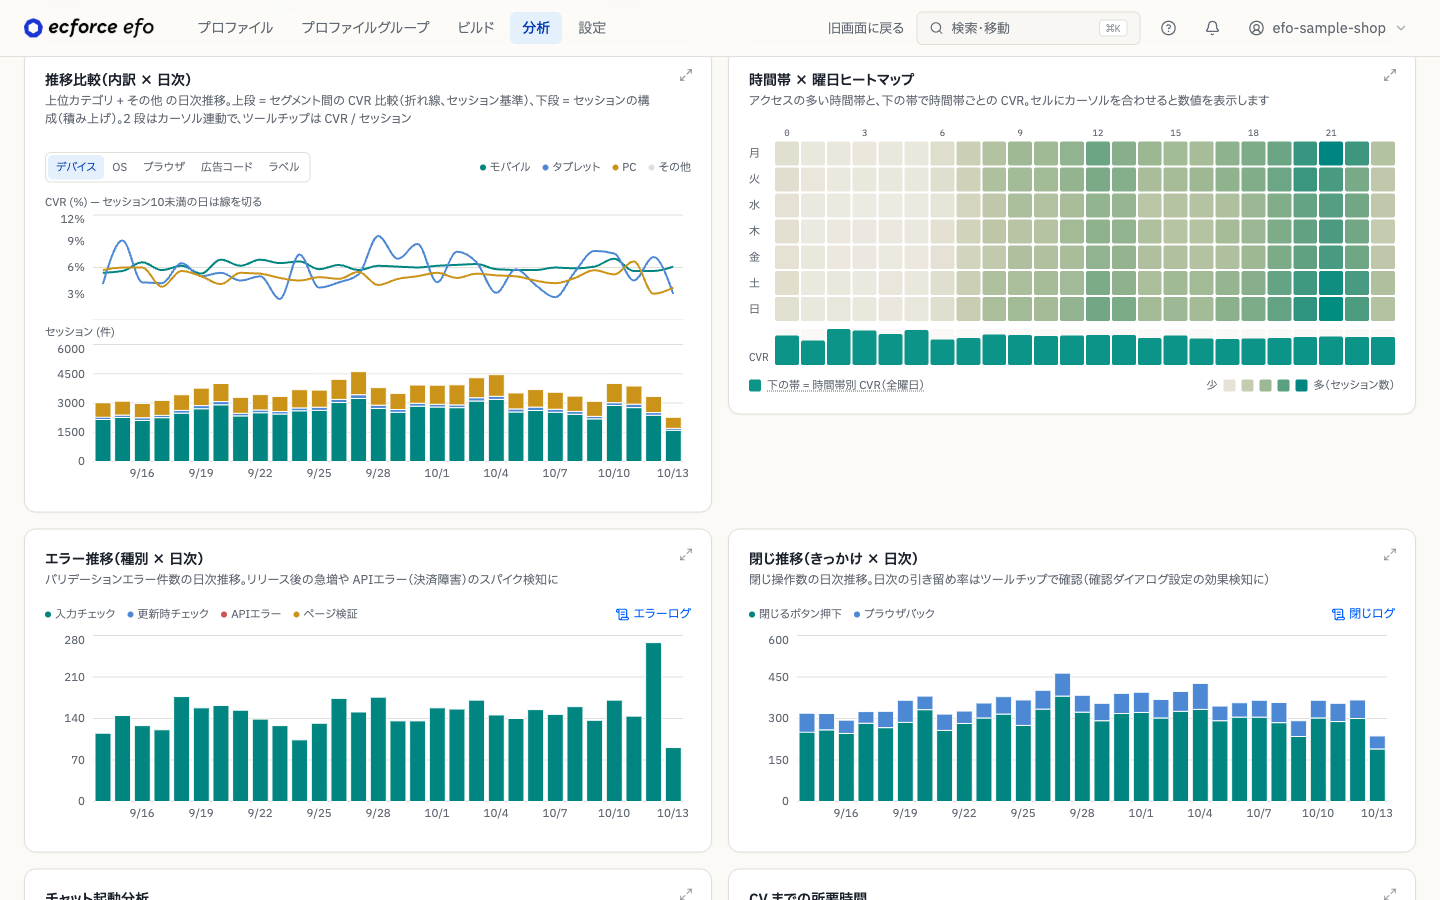This screenshot has height=900, width=1440.
Task: Open the プロファイルグループ menu
Action: (x=365, y=28)
